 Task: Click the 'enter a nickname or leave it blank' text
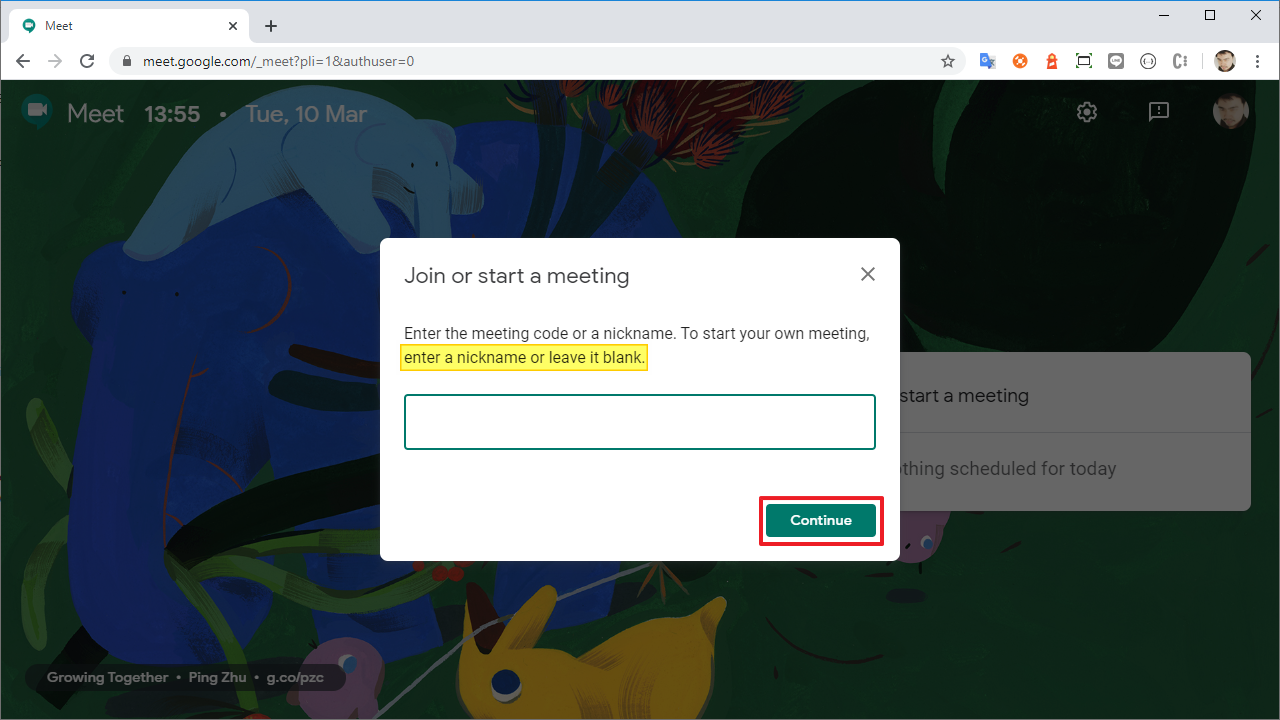tap(524, 358)
